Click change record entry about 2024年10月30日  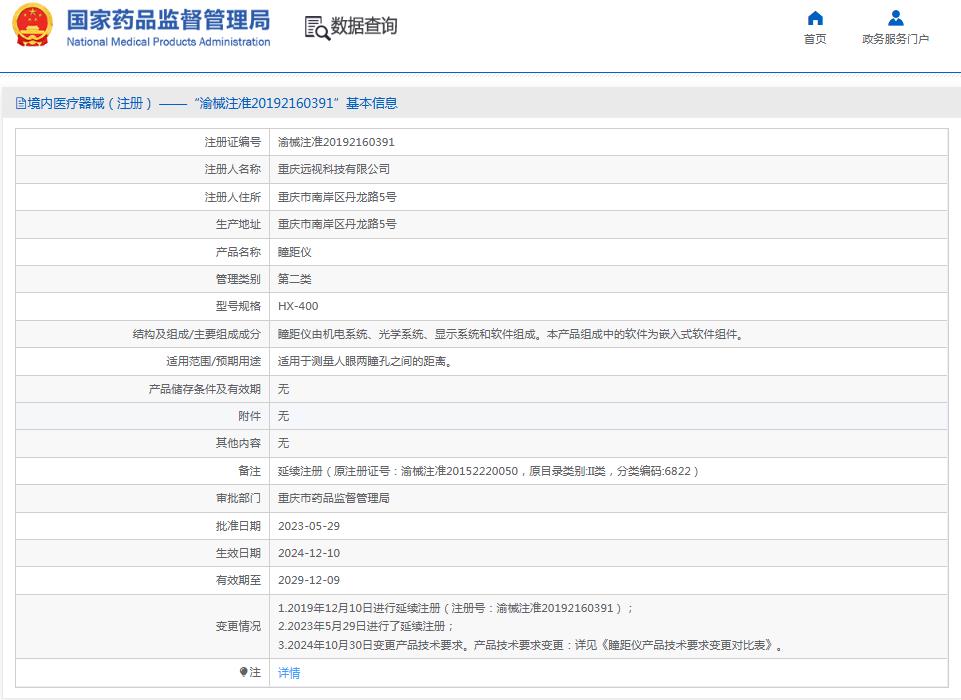530,646
